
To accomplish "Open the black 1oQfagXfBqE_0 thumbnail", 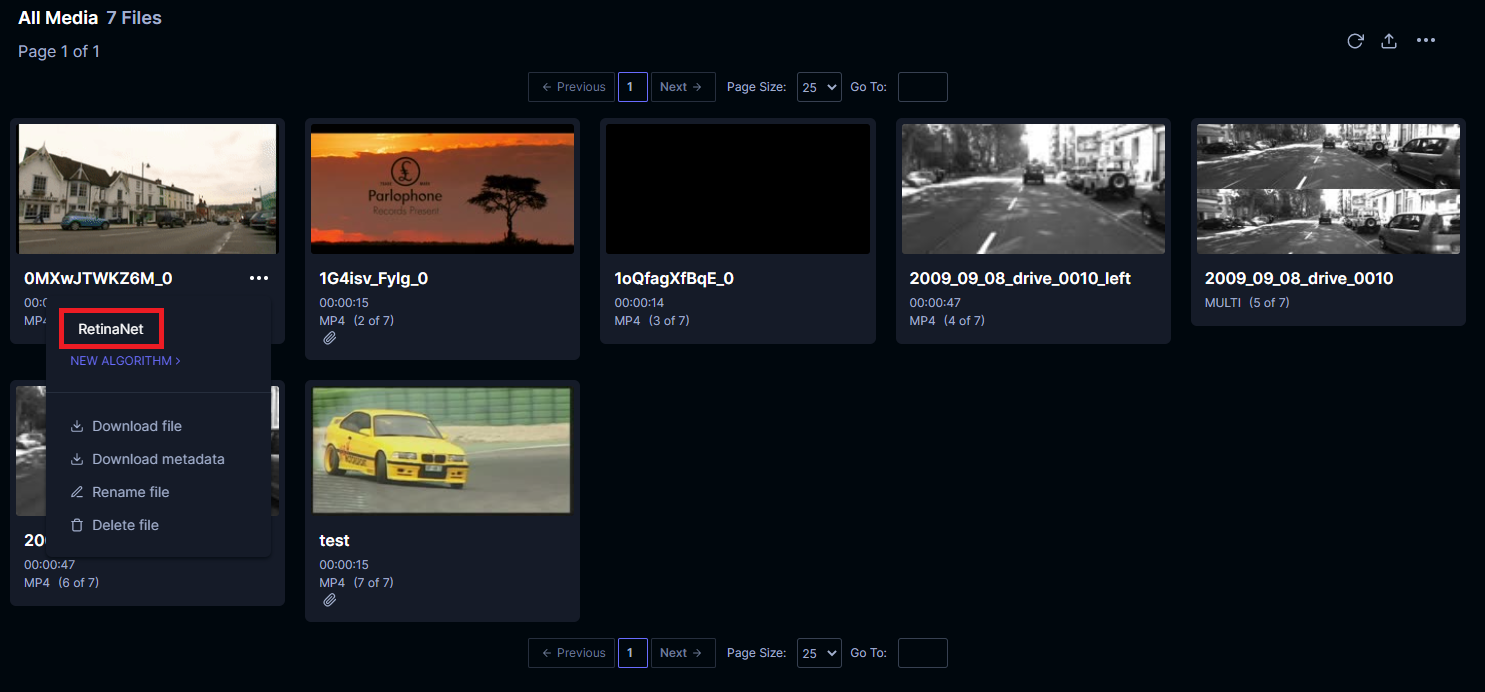I will click(737, 189).
